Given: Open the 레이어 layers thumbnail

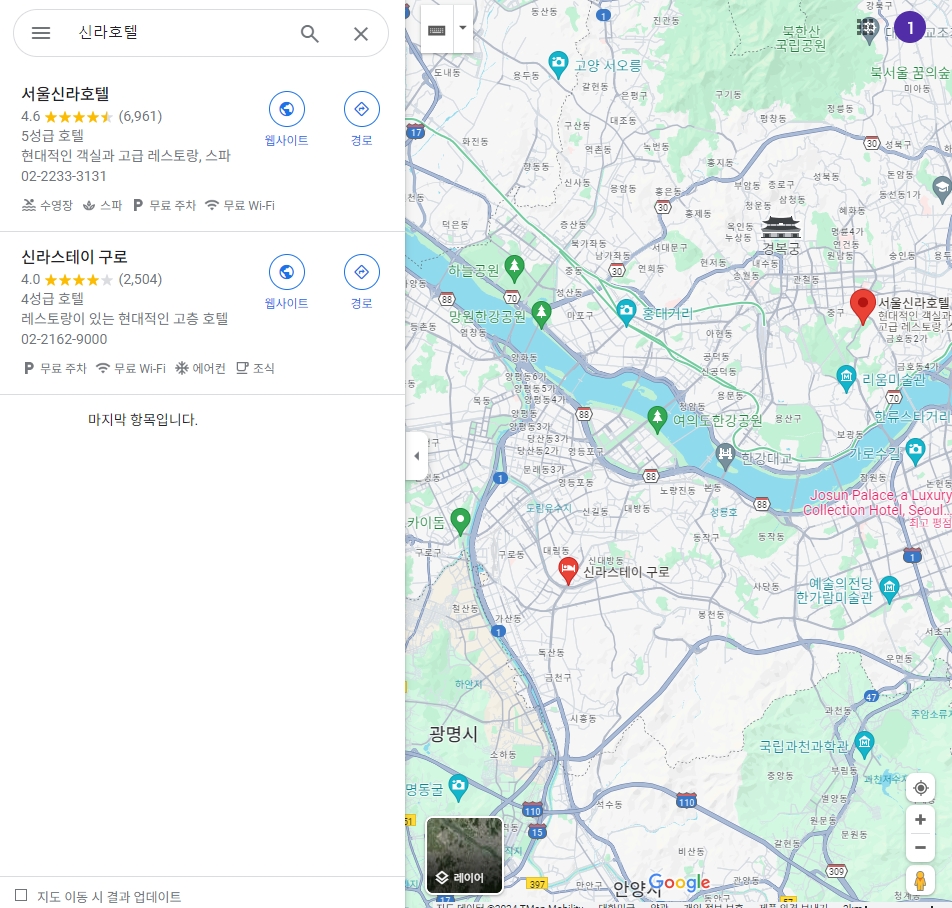Looking at the screenshot, I should pyautogui.click(x=464, y=855).
